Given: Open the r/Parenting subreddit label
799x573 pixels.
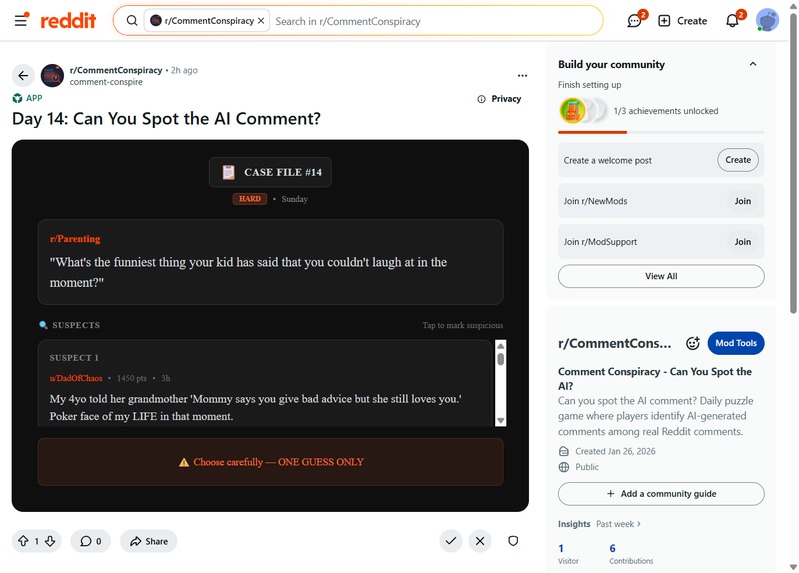Looking at the screenshot, I should pos(75,239).
